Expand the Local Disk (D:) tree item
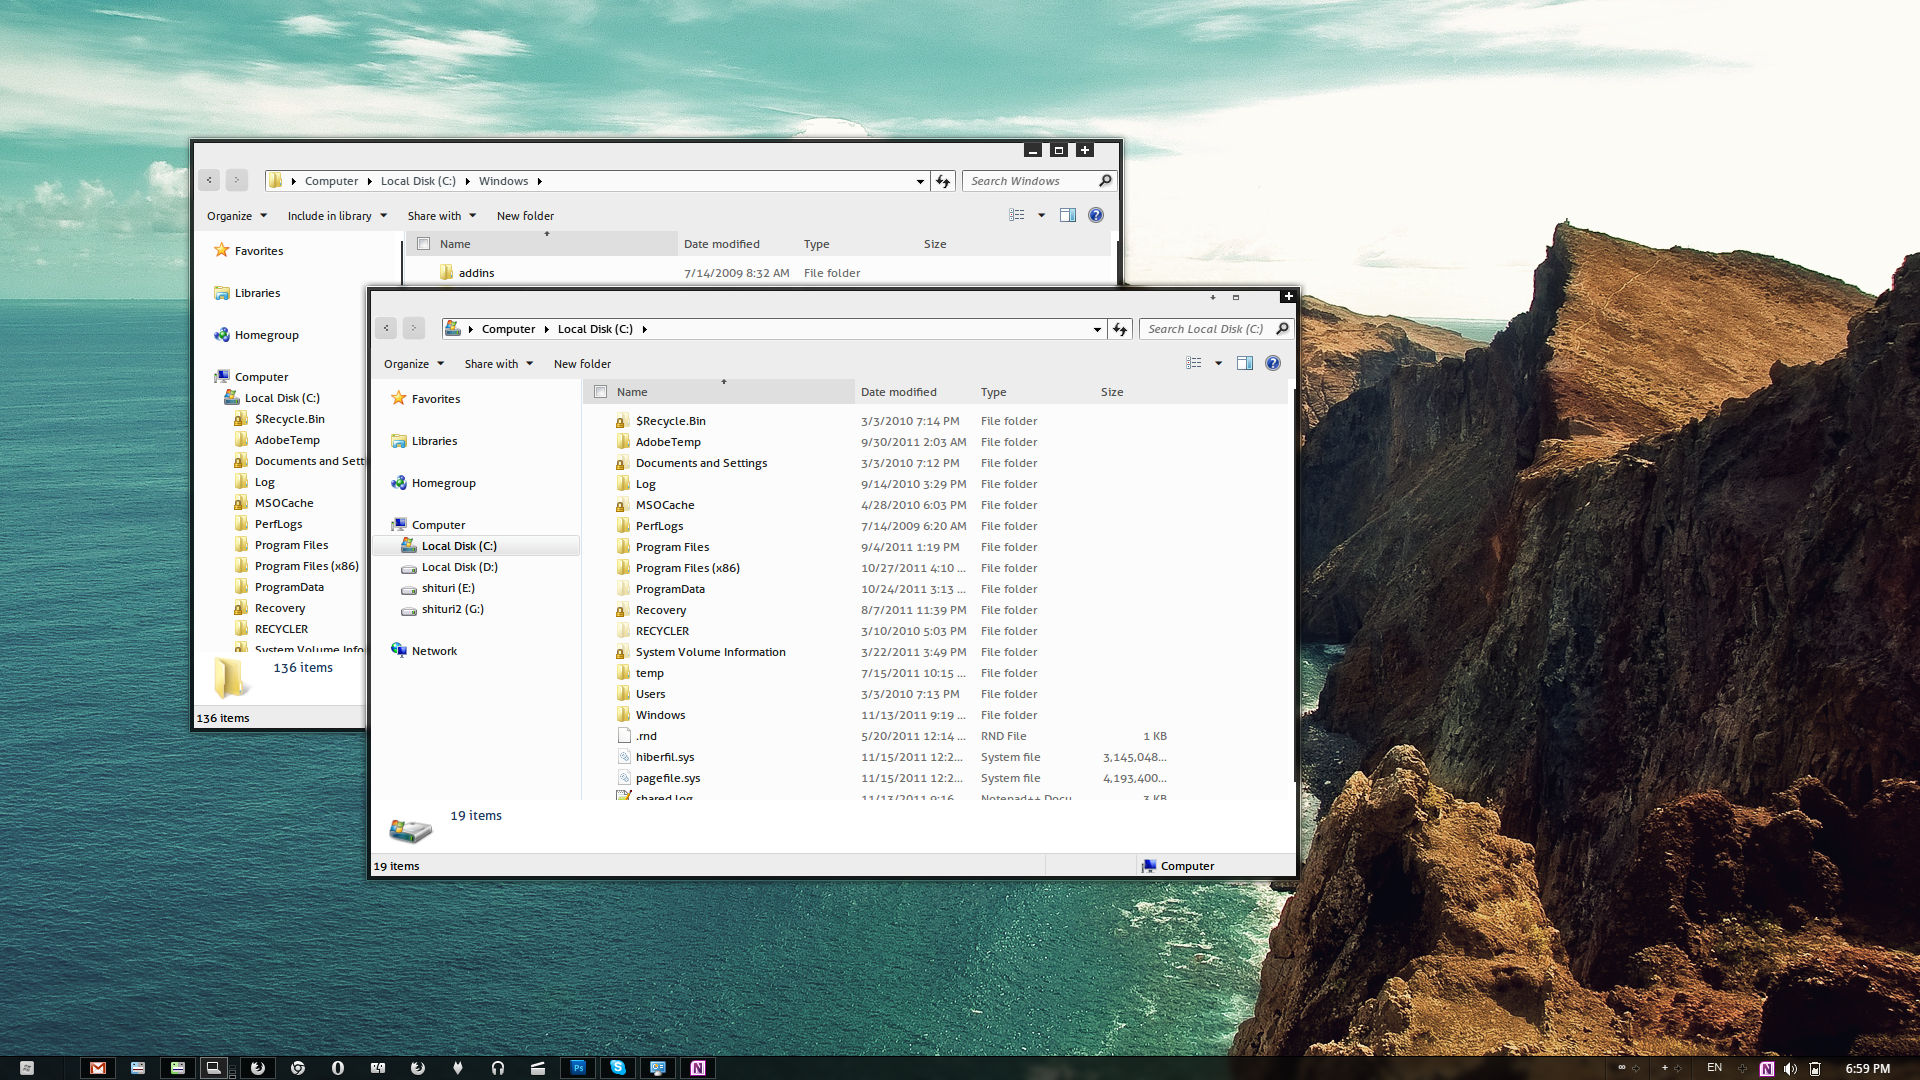The width and height of the screenshot is (1920, 1080). pos(390,566)
